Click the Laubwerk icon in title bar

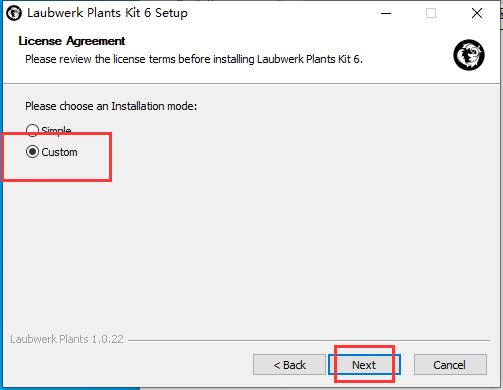[x=14, y=13]
